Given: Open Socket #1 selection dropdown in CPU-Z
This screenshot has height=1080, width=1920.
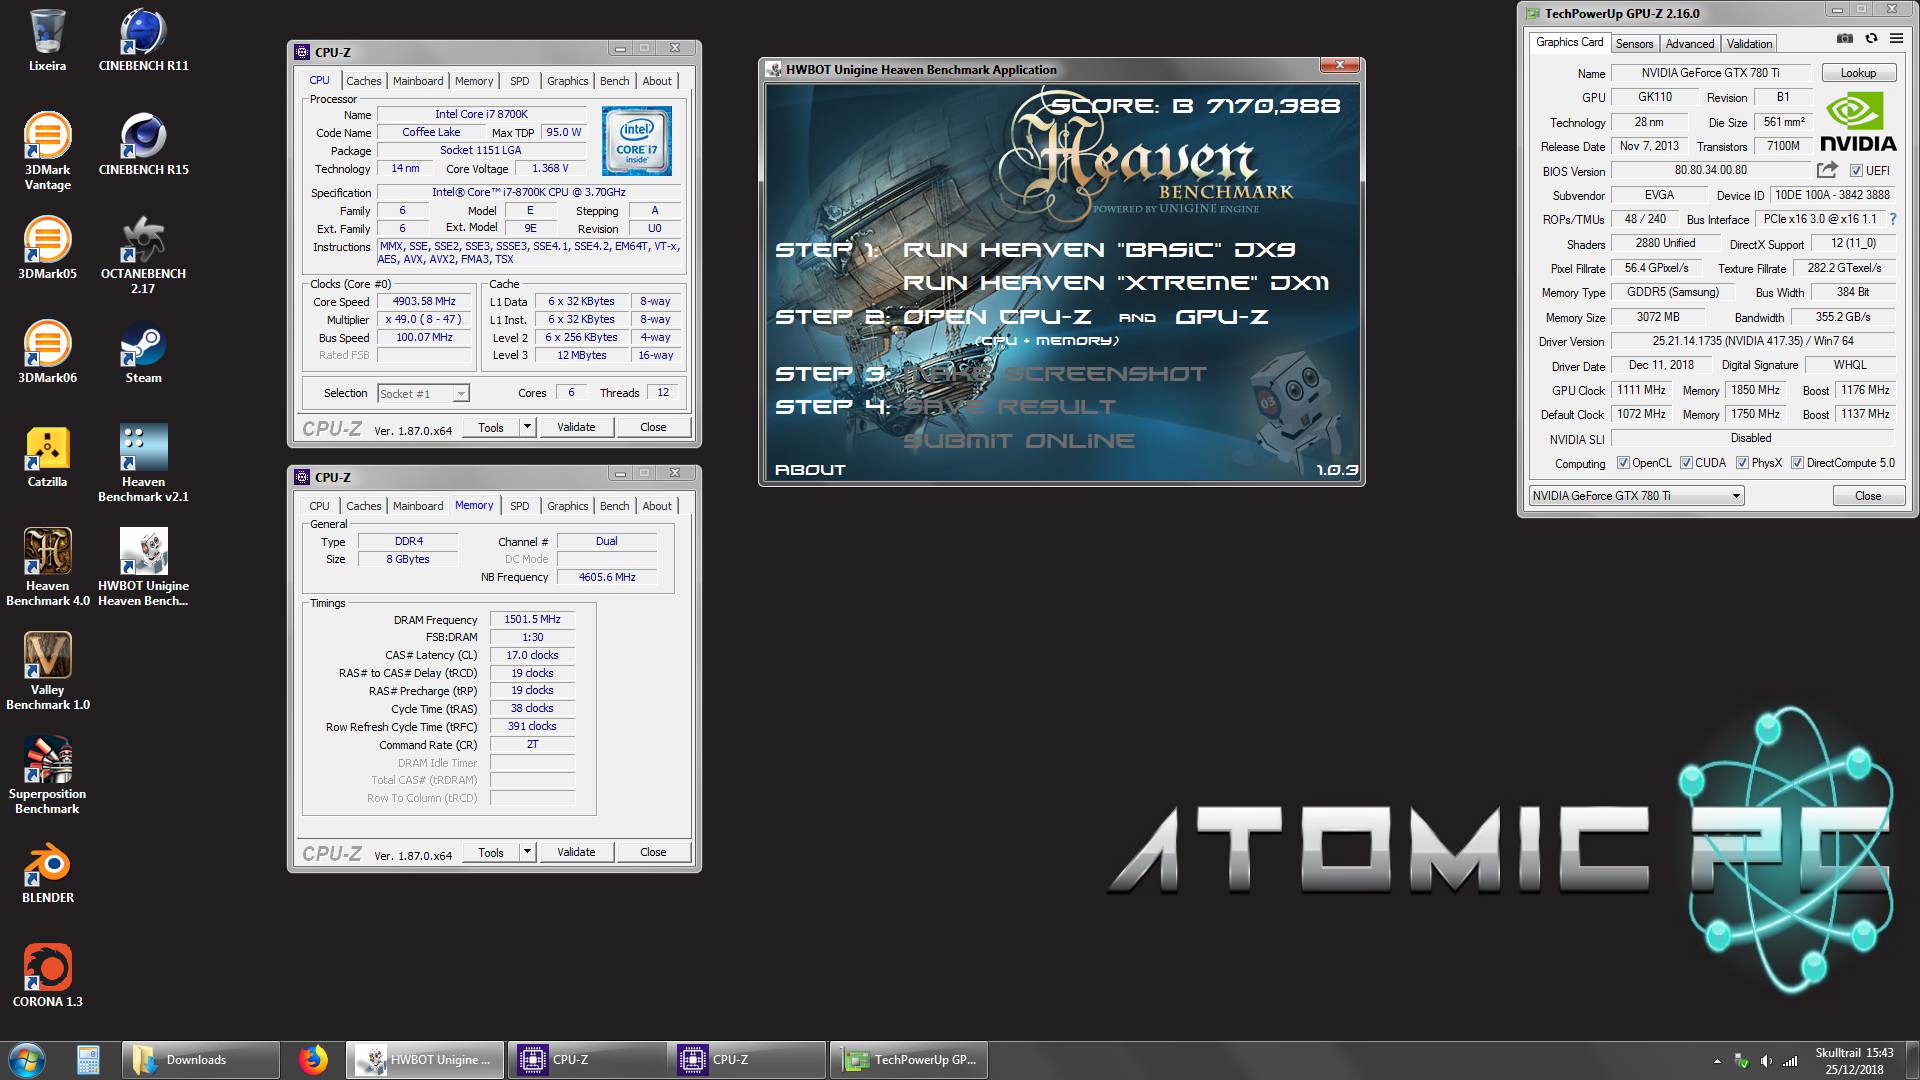Looking at the screenshot, I should 423,394.
